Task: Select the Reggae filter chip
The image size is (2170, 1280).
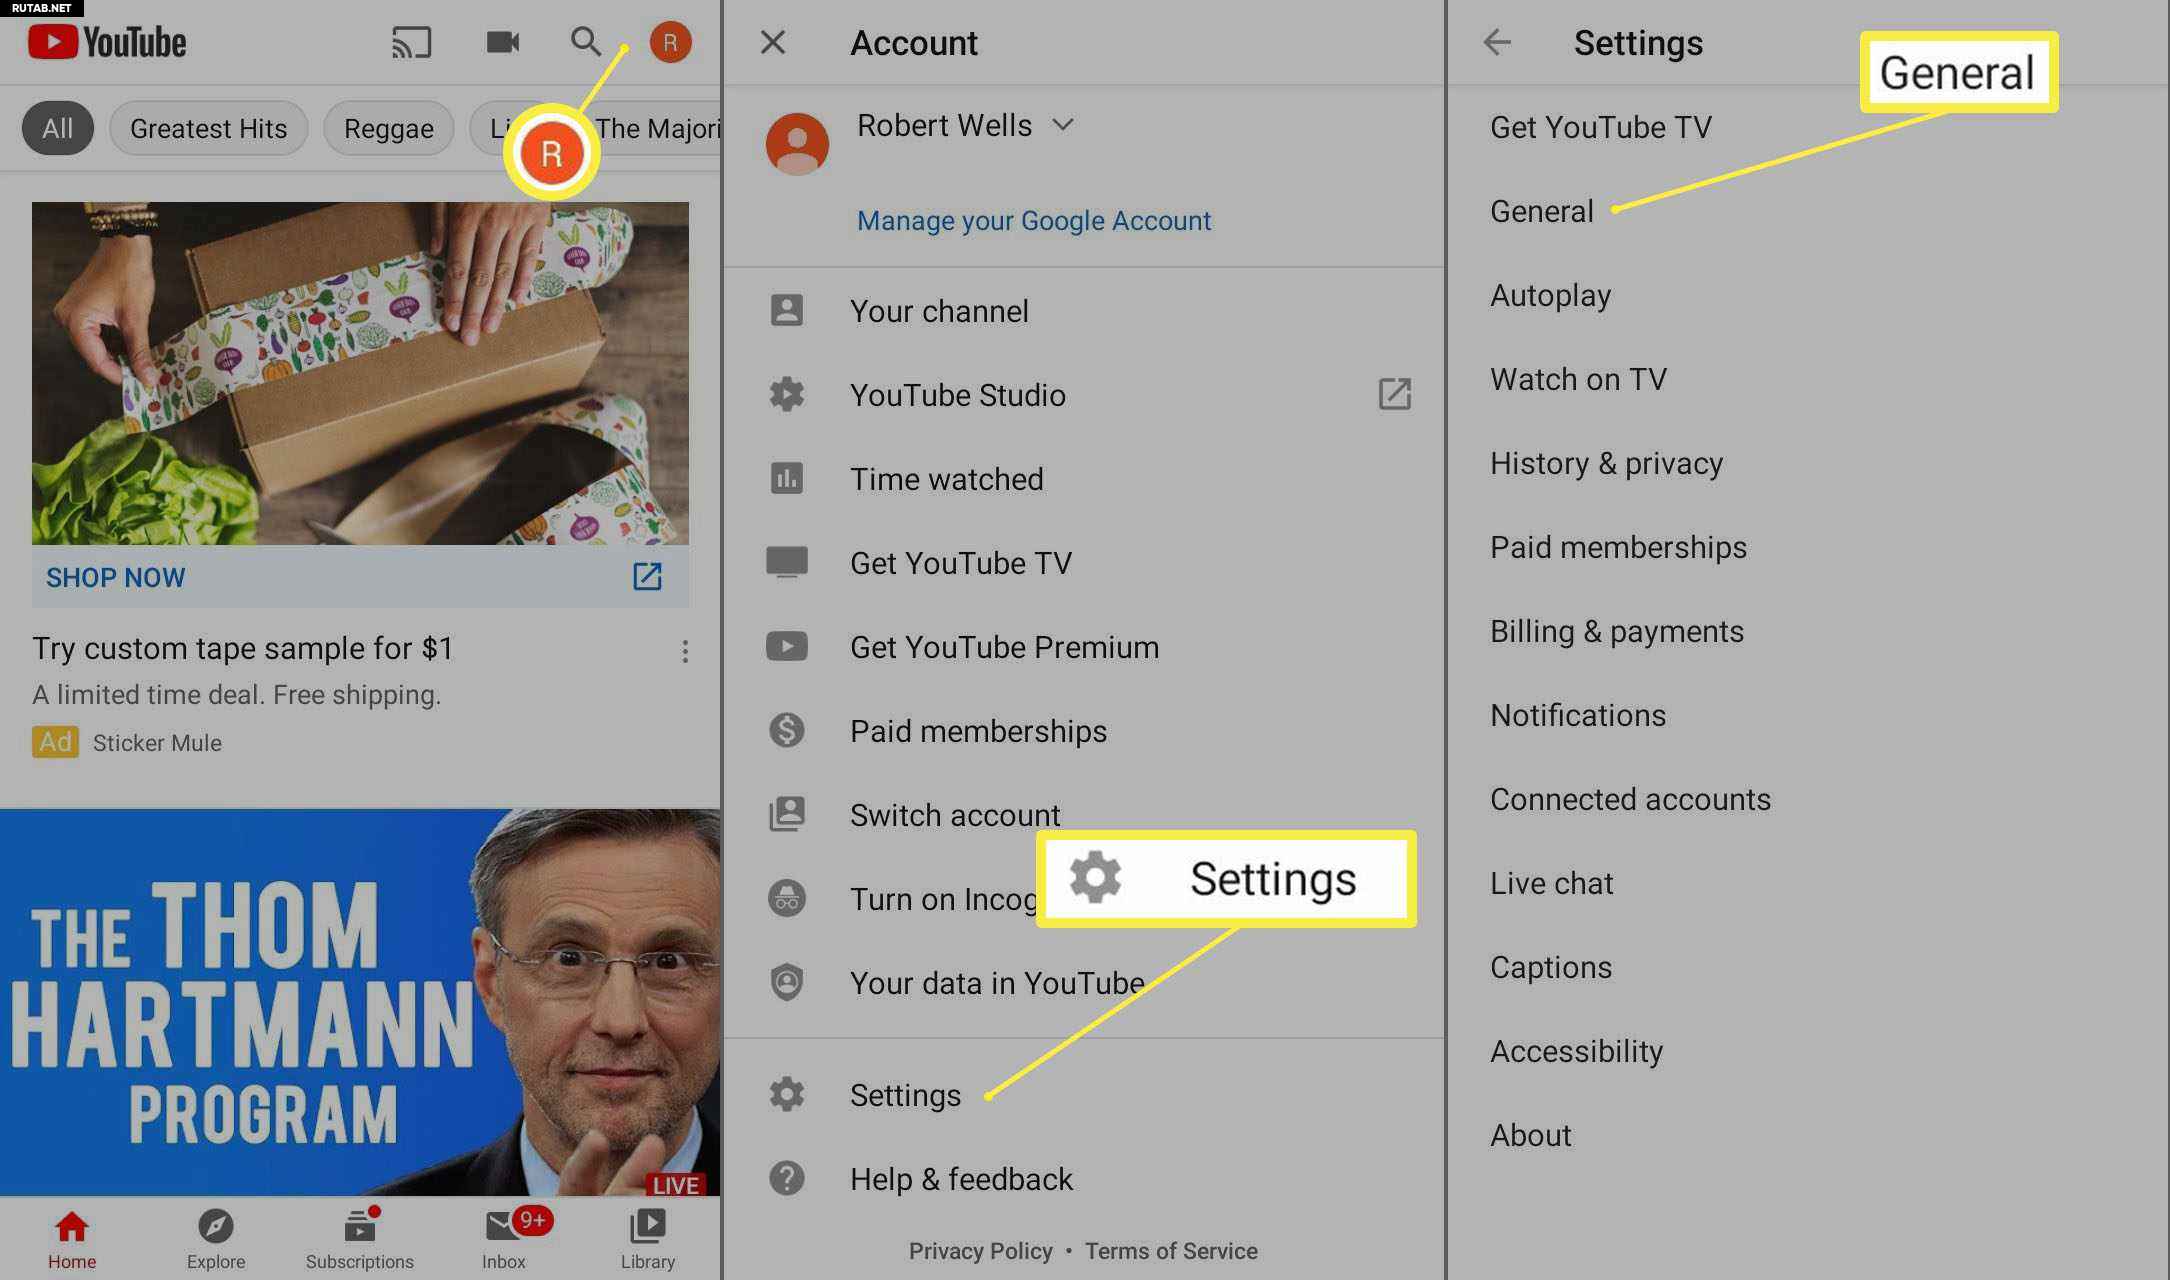Action: [x=389, y=128]
